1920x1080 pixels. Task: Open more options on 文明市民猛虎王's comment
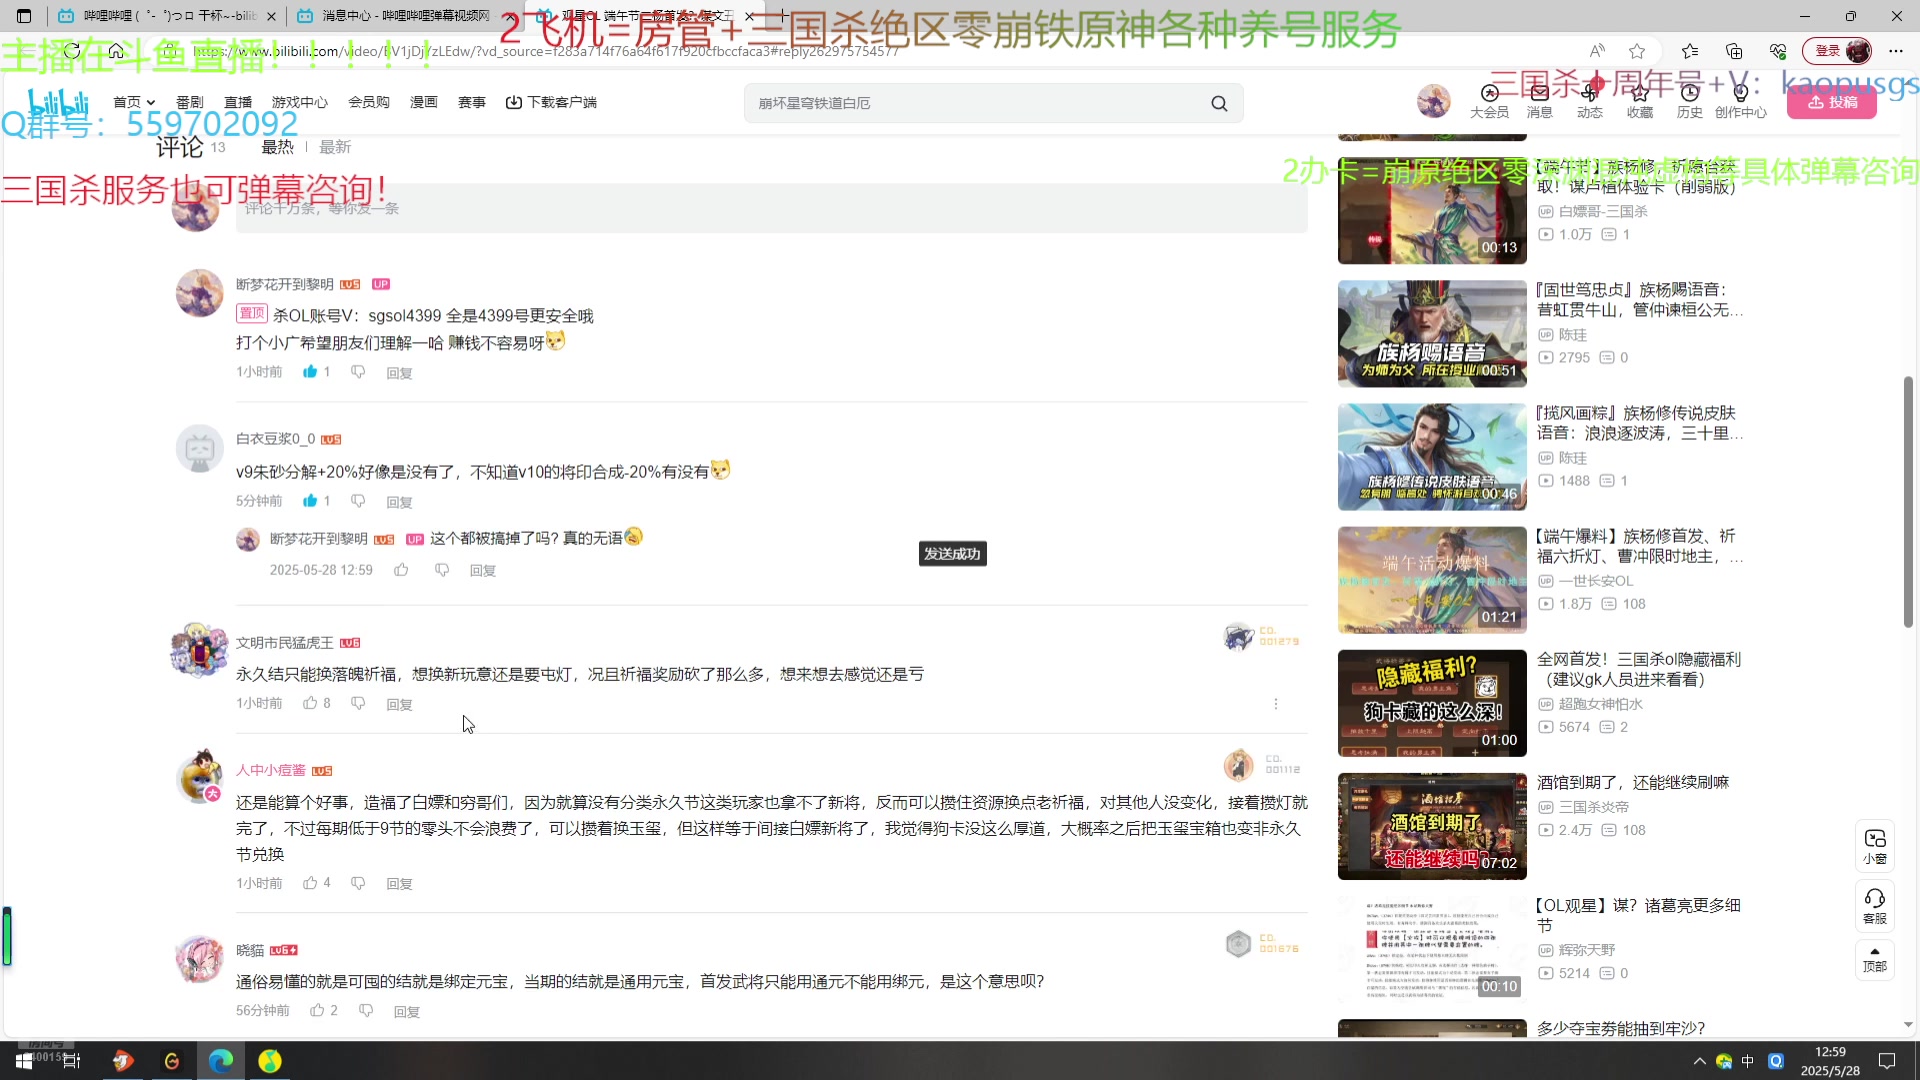1276,704
